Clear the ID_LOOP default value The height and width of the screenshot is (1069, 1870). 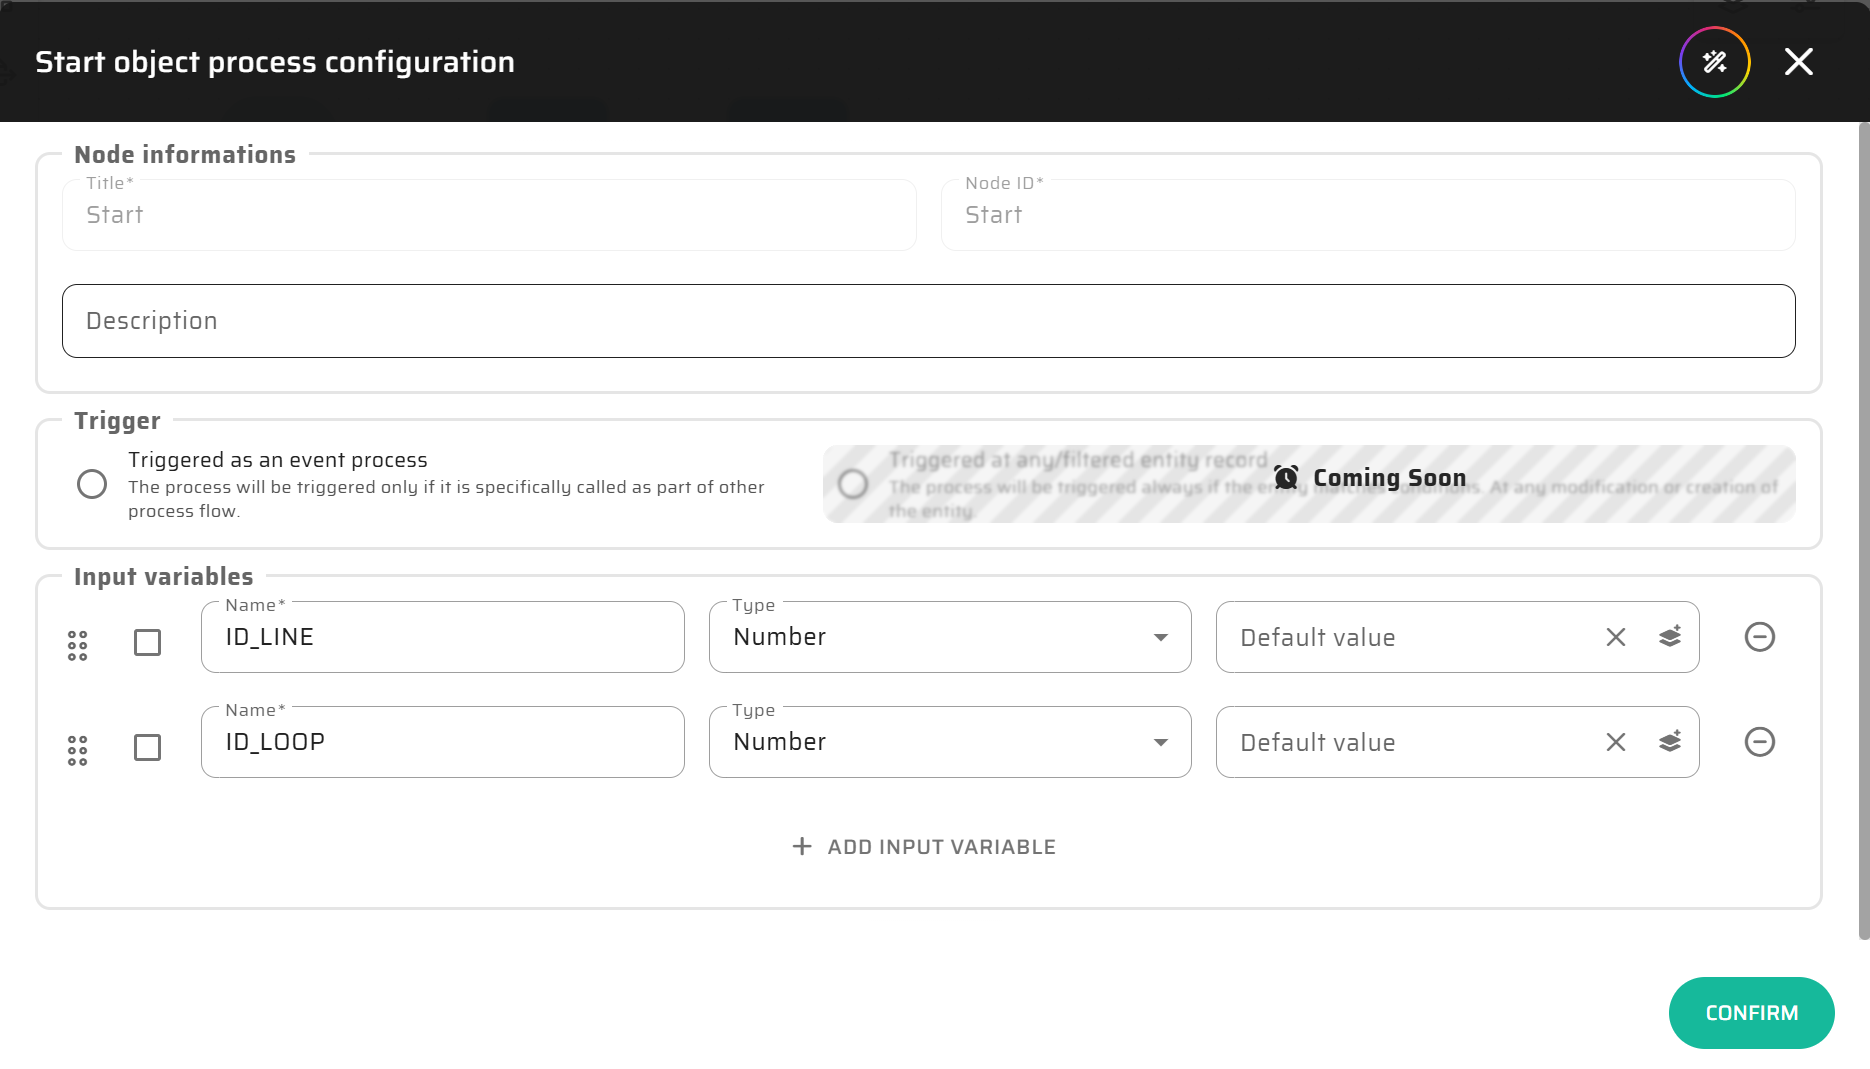(x=1615, y=742)
